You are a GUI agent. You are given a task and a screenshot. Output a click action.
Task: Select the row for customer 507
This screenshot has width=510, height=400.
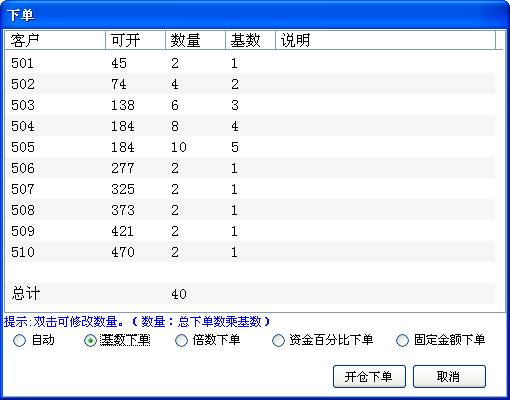coord(250,189)
